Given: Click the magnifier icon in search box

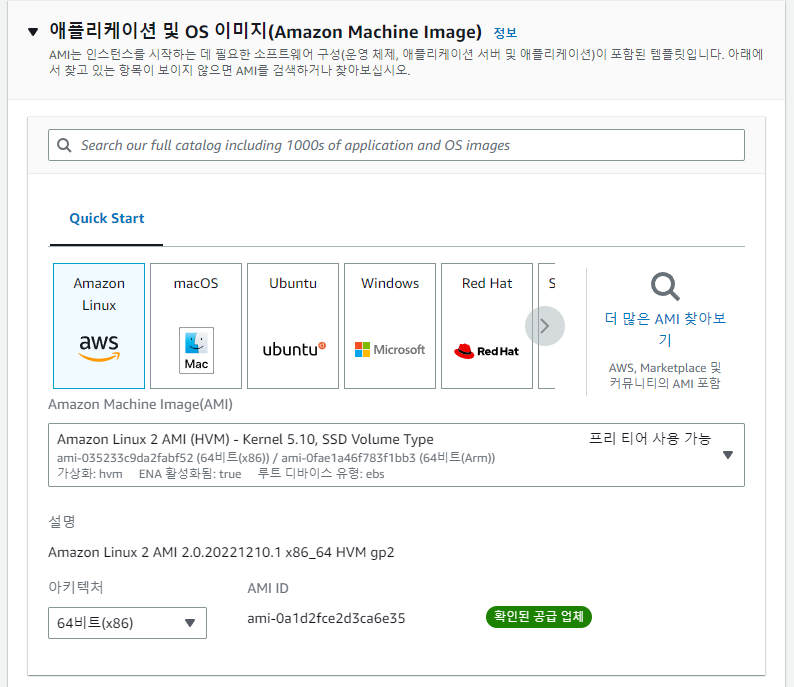Looking at the screenshot, I should click(64, 145).
